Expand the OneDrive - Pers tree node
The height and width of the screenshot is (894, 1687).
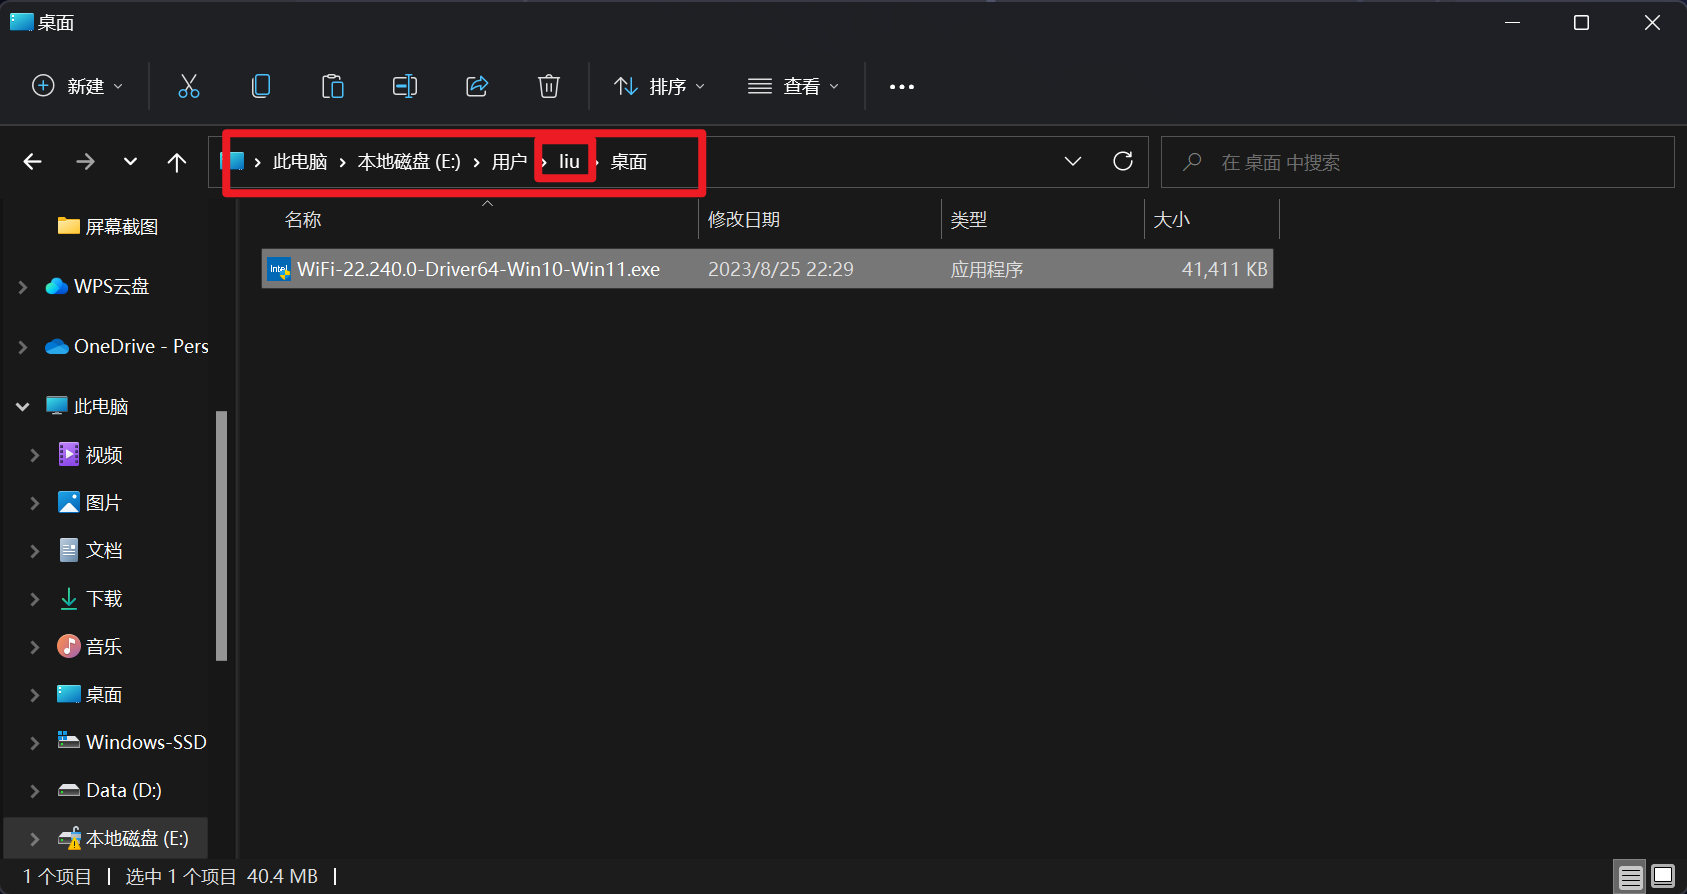(23, 347)
